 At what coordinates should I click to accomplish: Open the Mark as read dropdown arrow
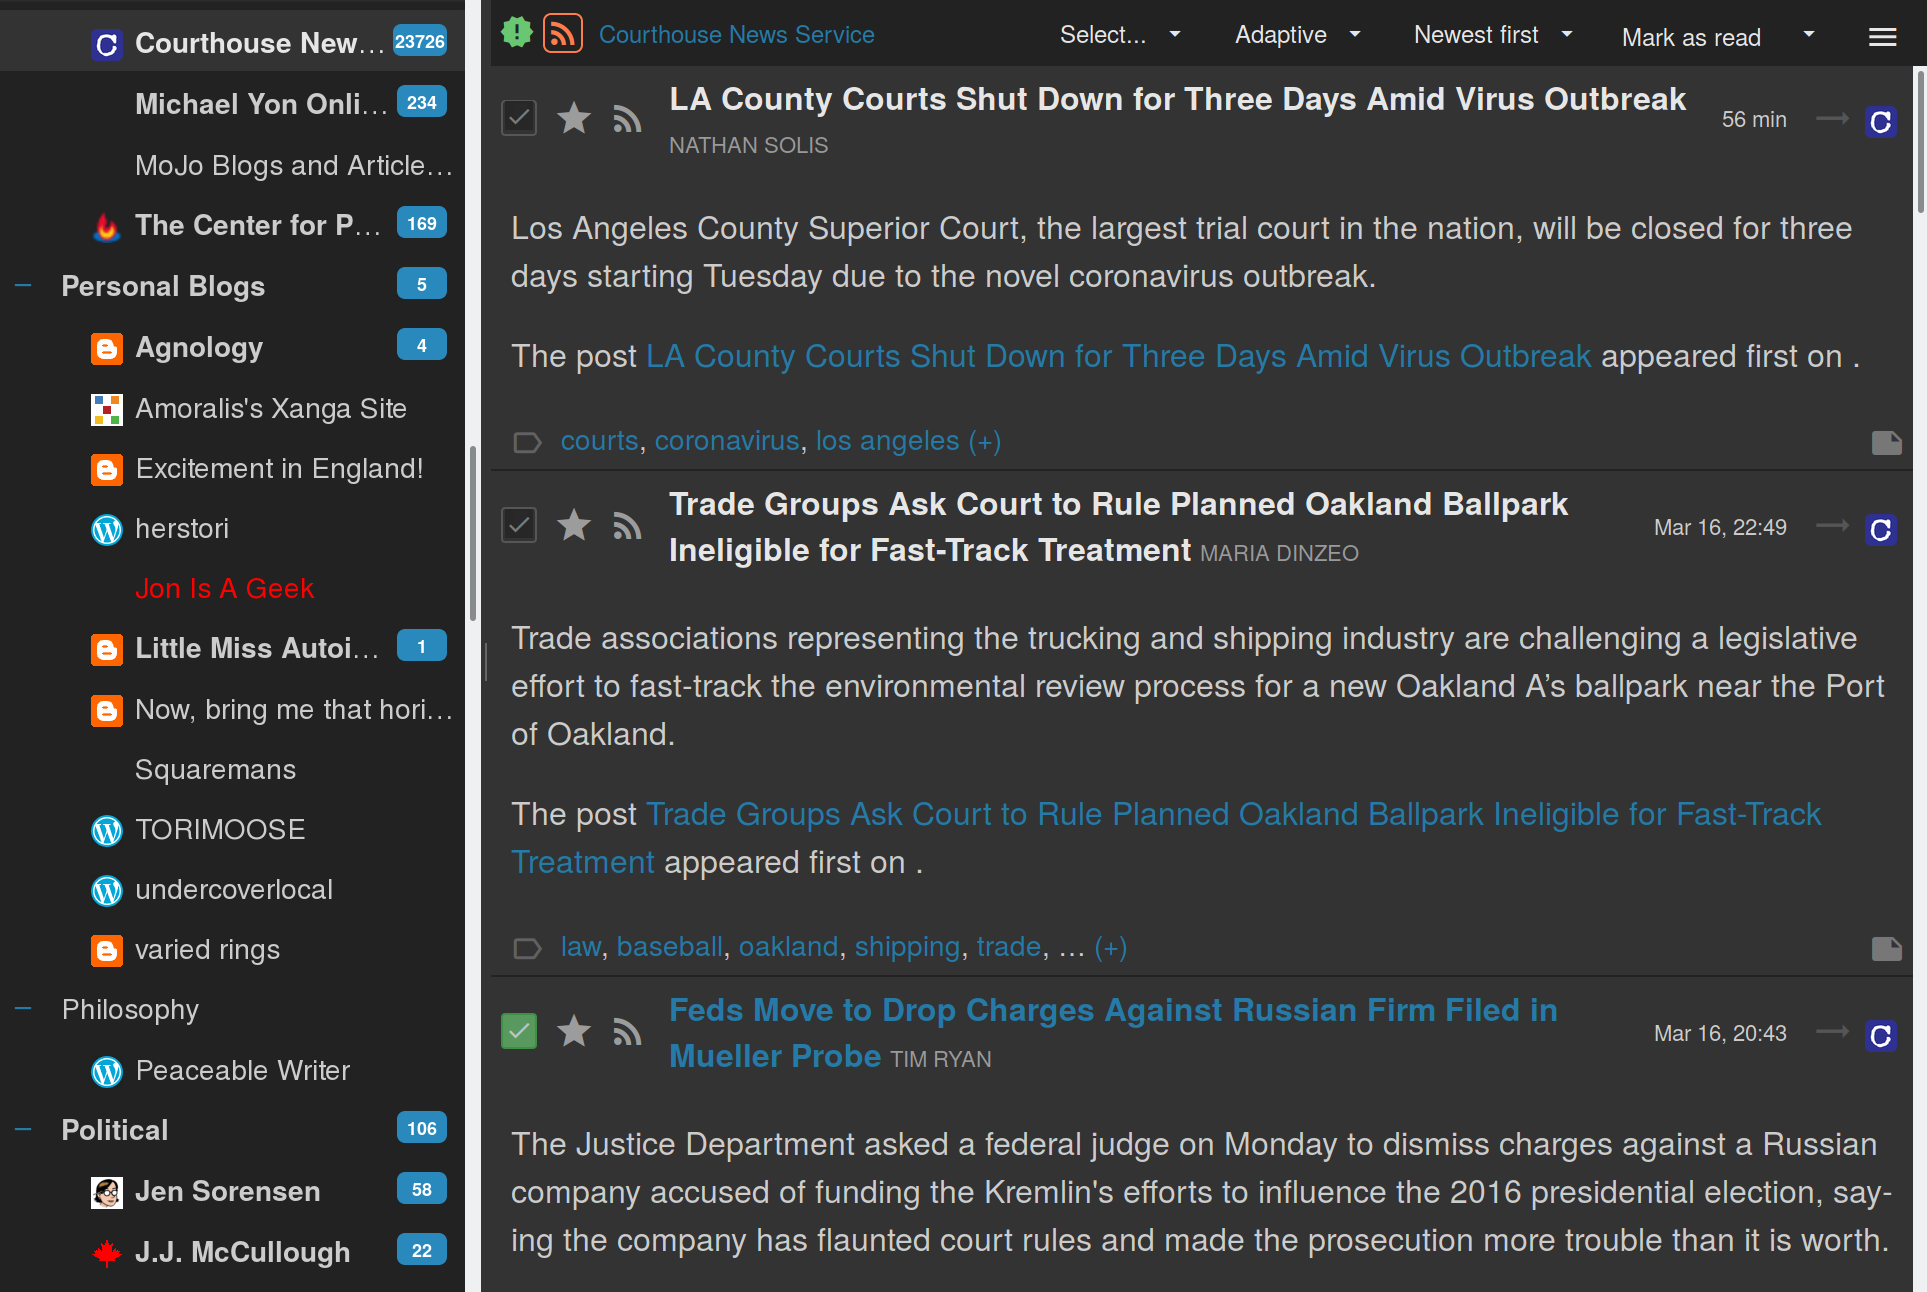[x=1808, y=35]
